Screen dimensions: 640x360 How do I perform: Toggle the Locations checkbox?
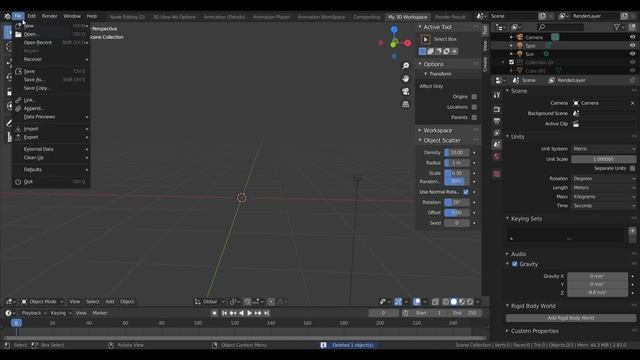click(474, 107)
